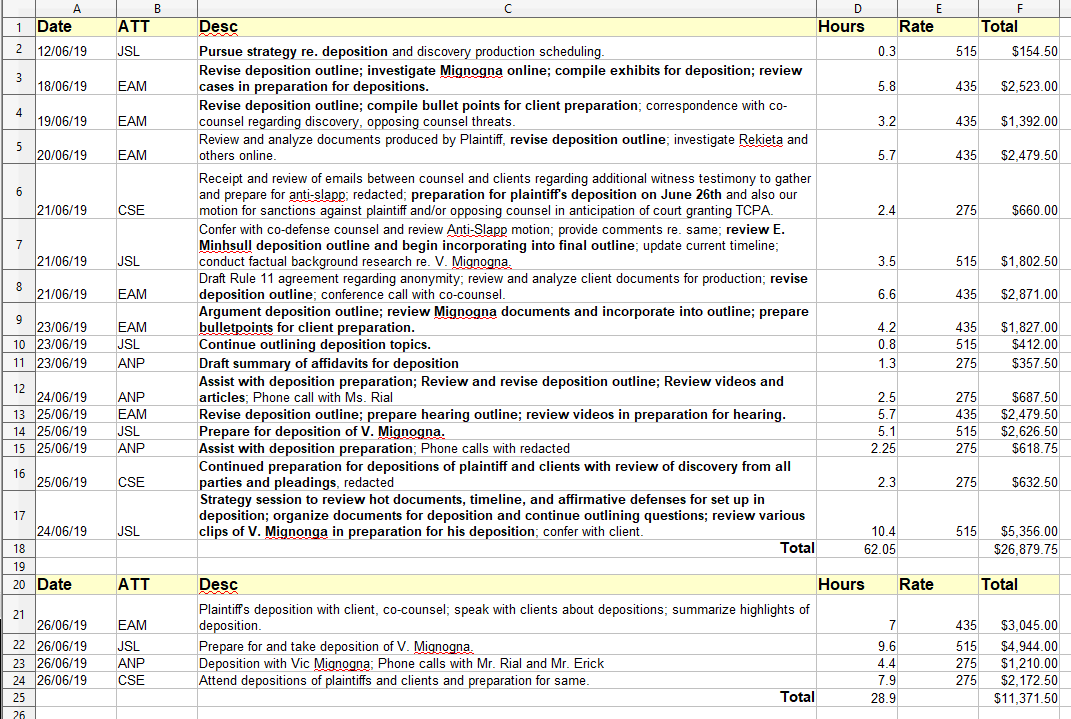Click the amount cell '$154.50'
The image size is (1071, 719).
pyautogui.click(x=1019, y=48)
